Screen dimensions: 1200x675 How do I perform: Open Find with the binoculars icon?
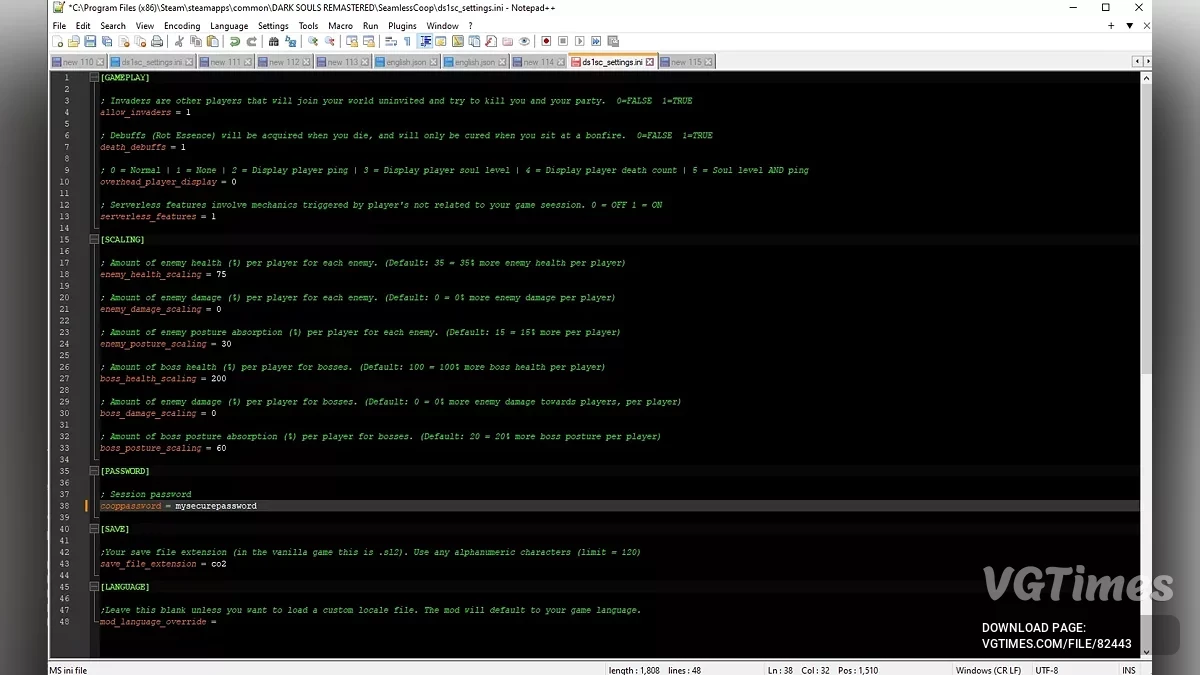point(274,41)
